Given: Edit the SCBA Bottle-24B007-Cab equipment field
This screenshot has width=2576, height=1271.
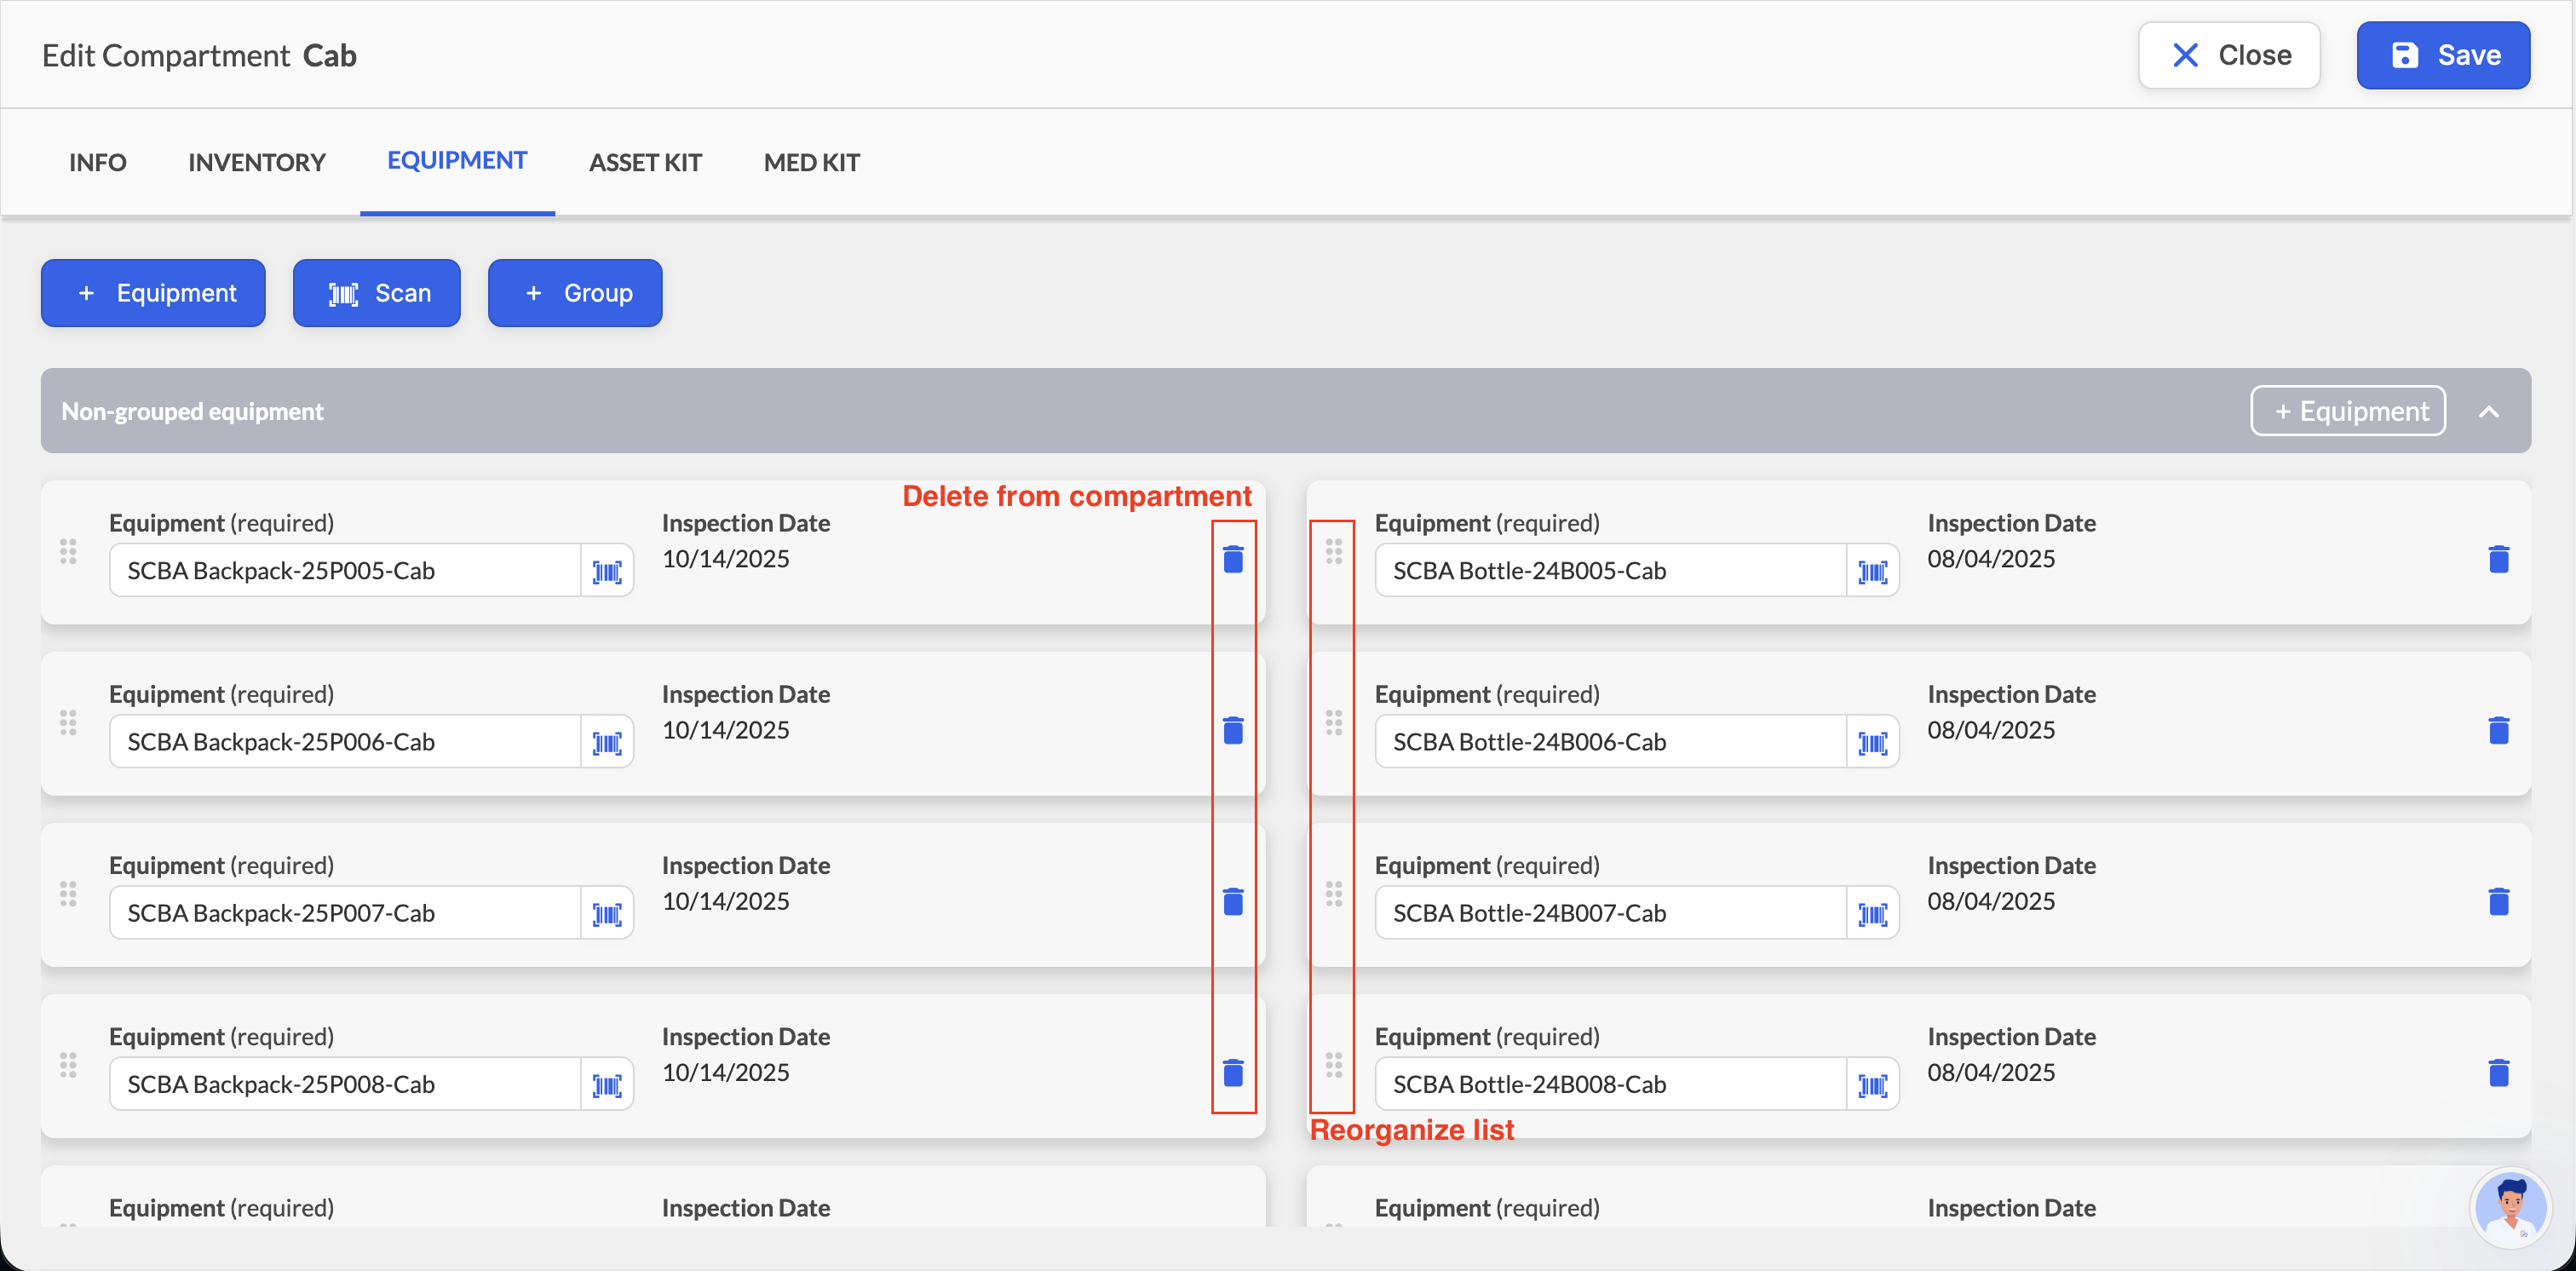Looking at the screenshot, I should (1611, 913).
